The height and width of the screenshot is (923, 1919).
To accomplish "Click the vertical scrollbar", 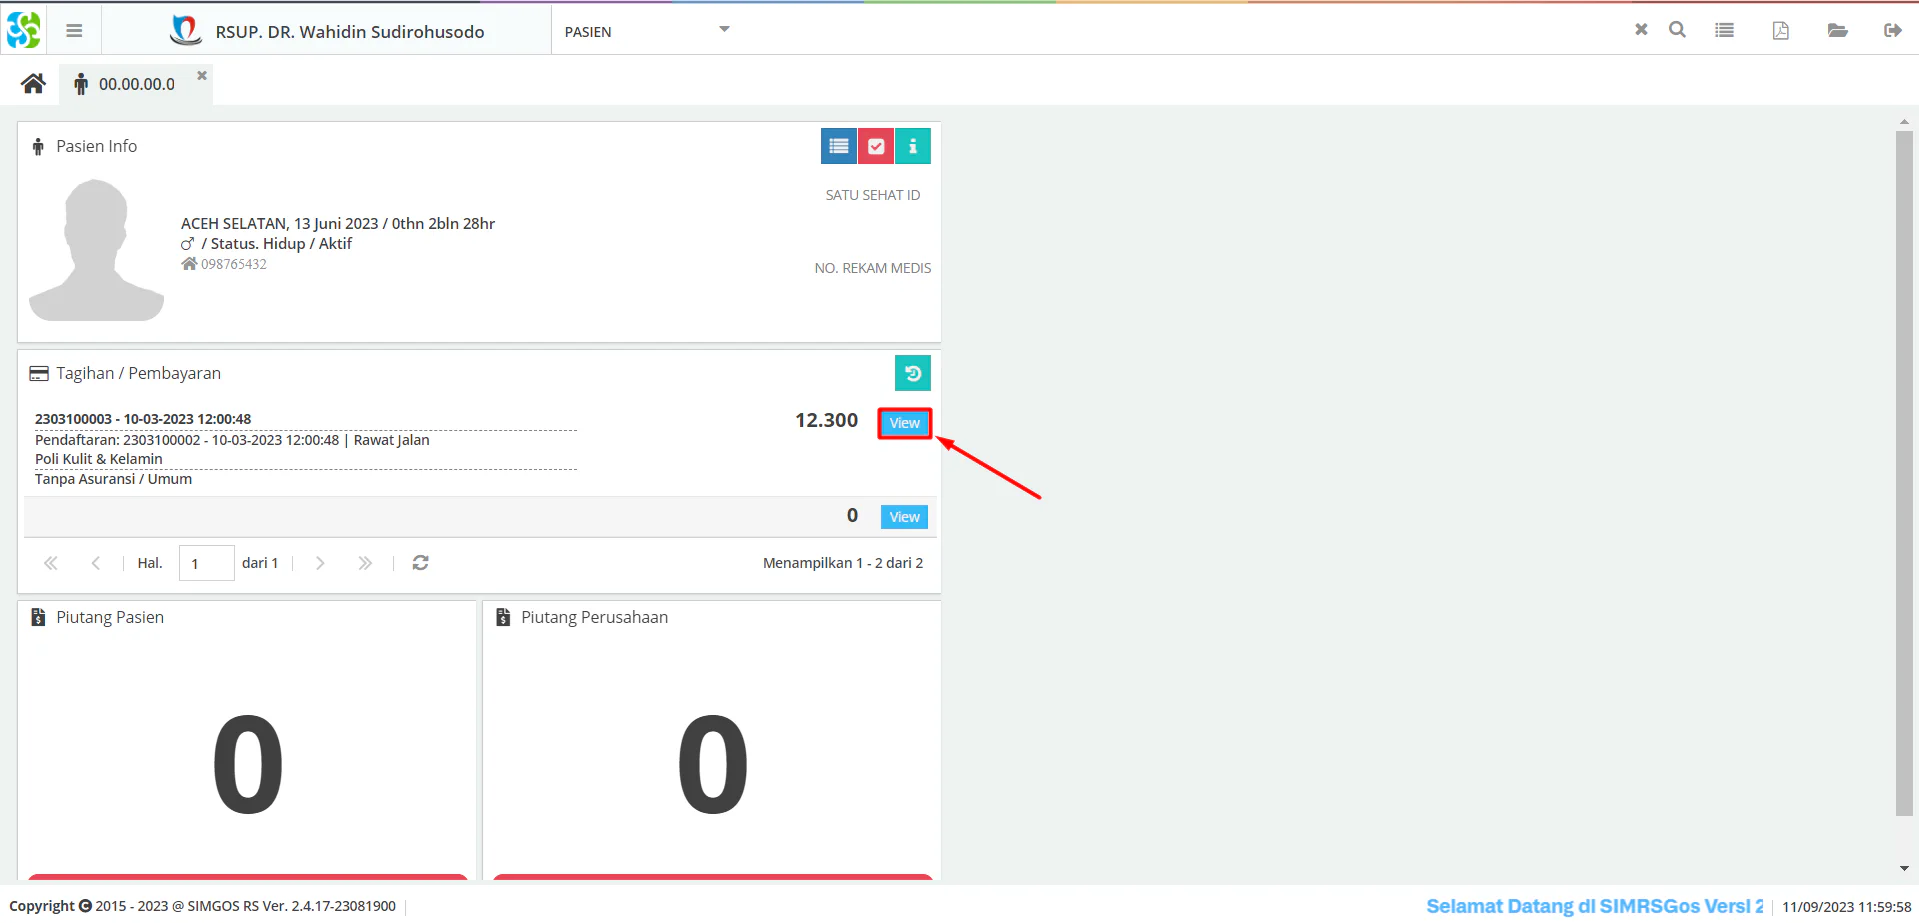I will pos(1904,473).
